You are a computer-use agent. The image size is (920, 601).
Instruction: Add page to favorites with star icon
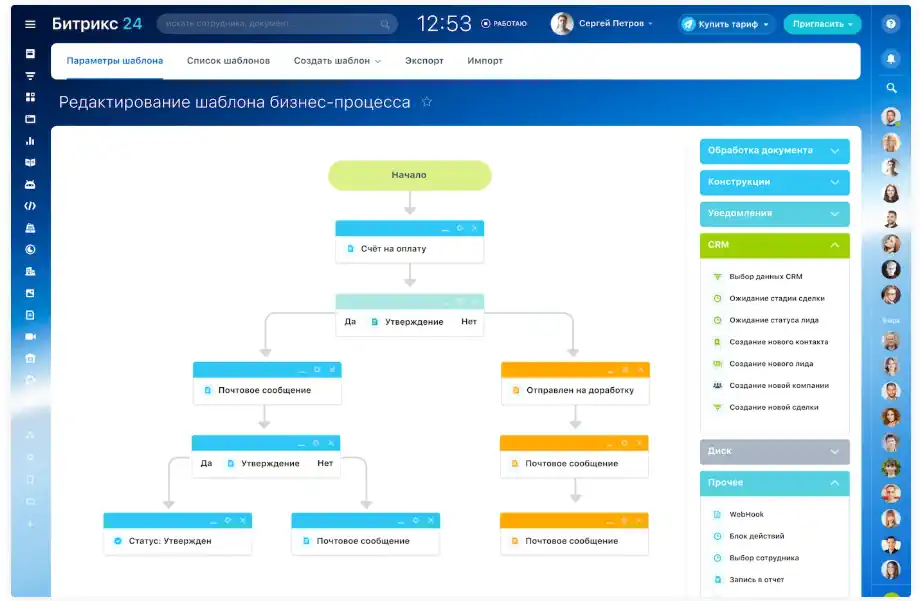[x=427, y=102]
